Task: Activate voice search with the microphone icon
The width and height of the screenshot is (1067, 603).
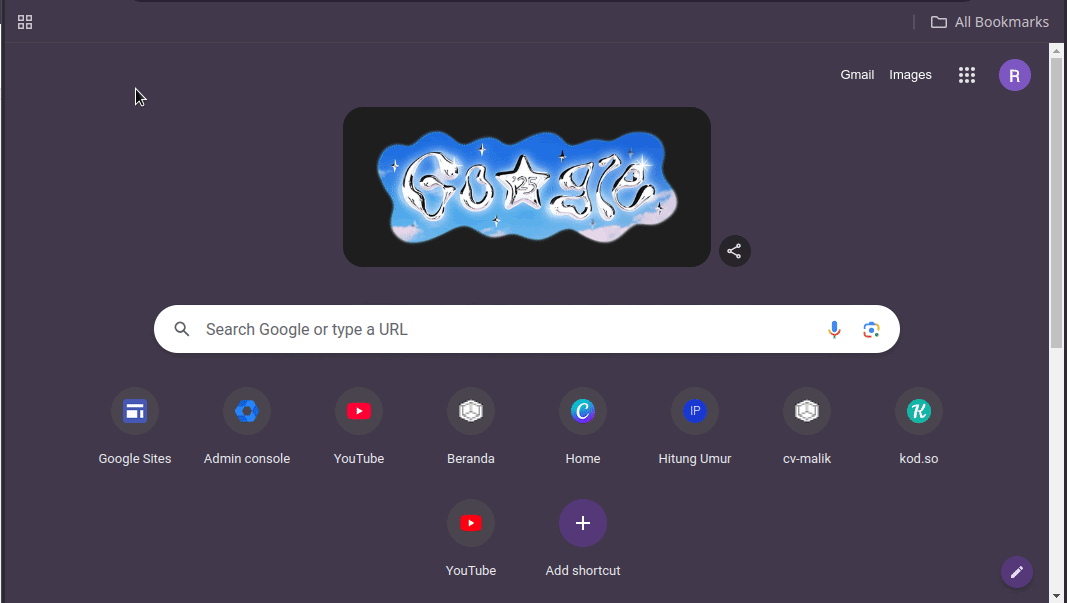Action: (834, 328)
